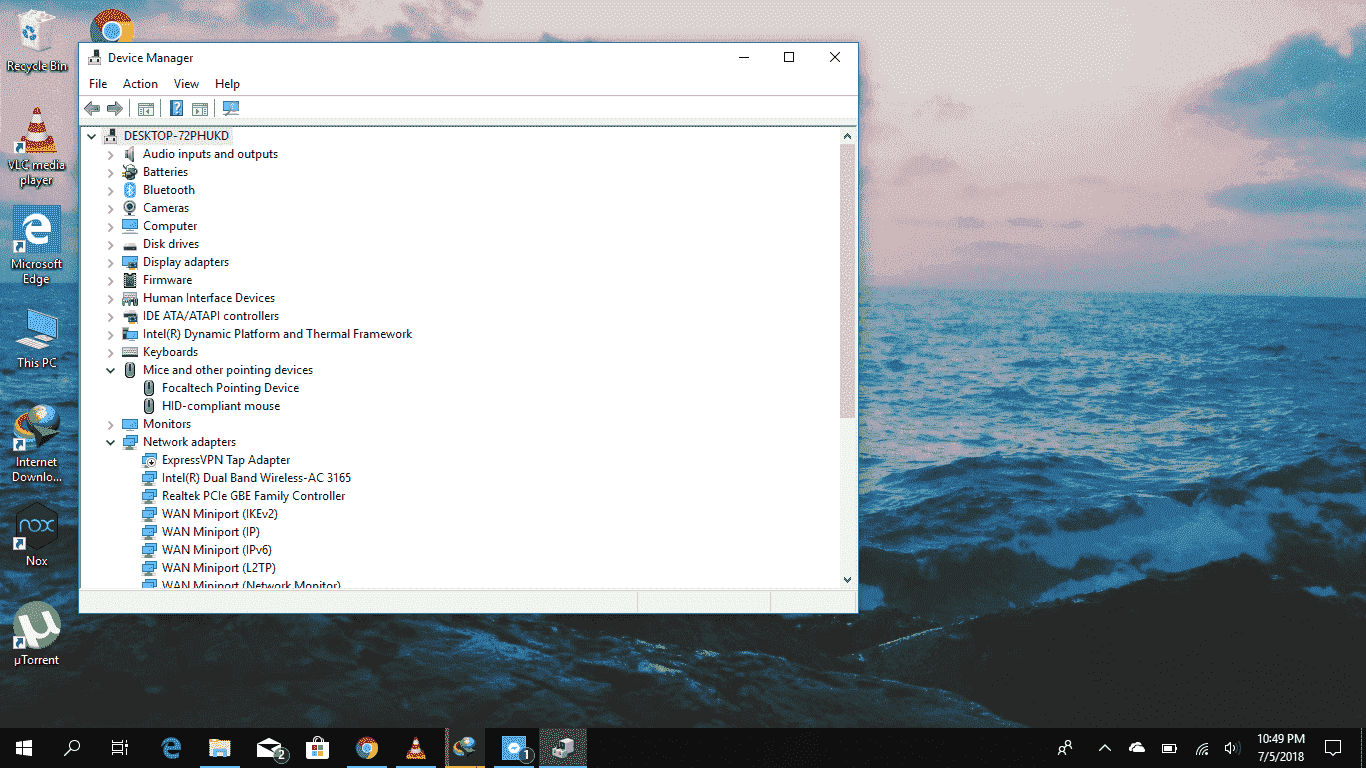Screen dimensions: 1366x768
Task: Open the Action menu
Action: coord(140,84)
